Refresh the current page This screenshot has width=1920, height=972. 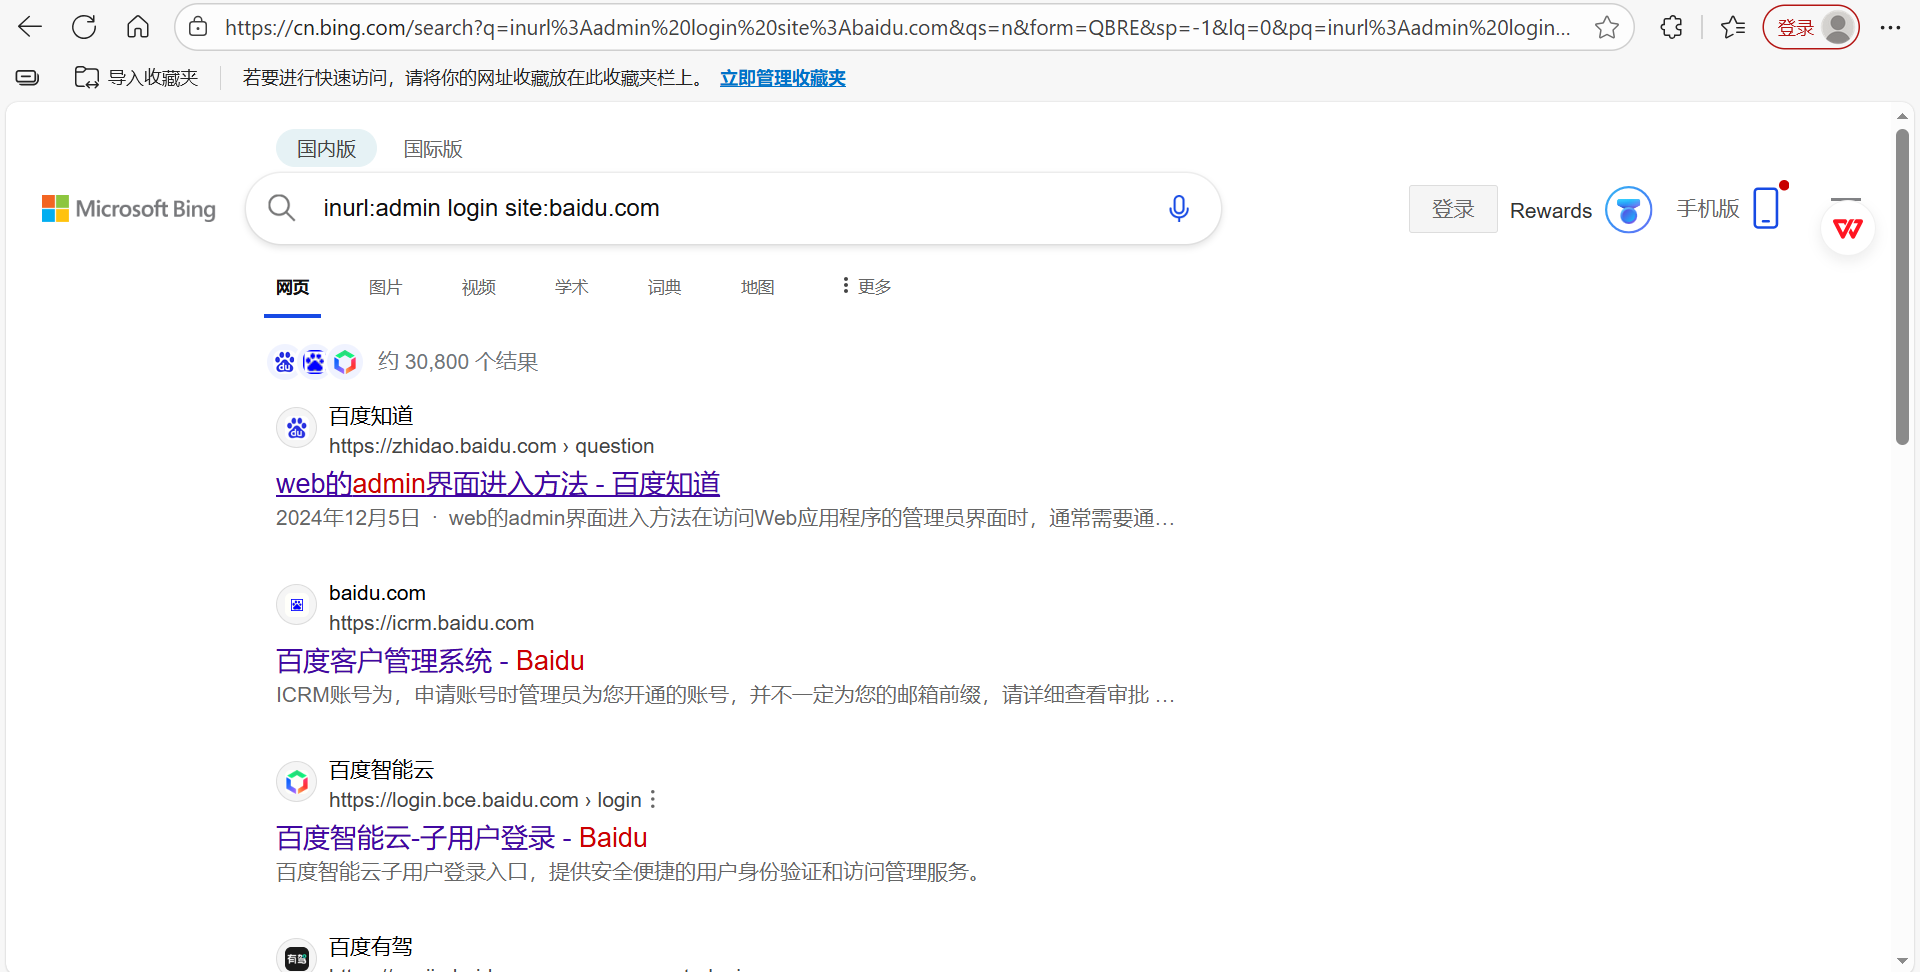pyautogui.click(x=84, y=27)
